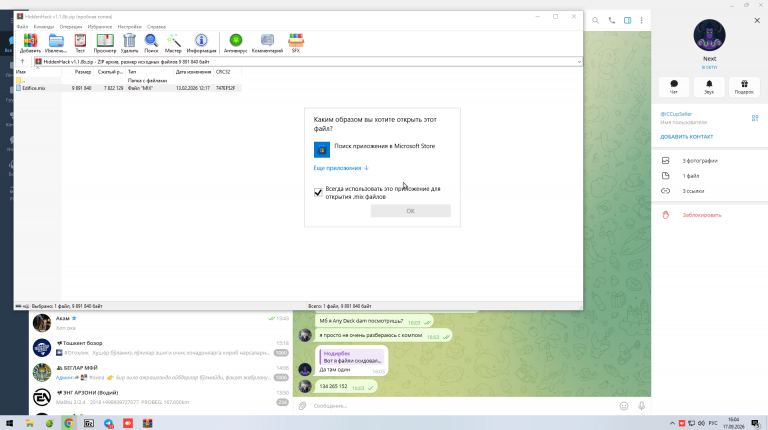Expand the WinRAR archive path dropdown
The width and height of the screenshot is (768, 430).
(579, 62)
